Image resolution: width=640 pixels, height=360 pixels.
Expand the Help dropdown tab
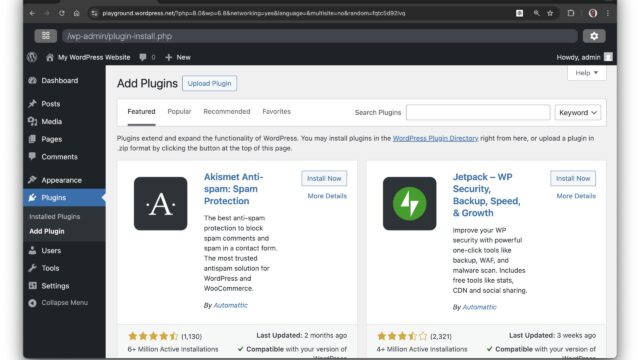(587, 73)
